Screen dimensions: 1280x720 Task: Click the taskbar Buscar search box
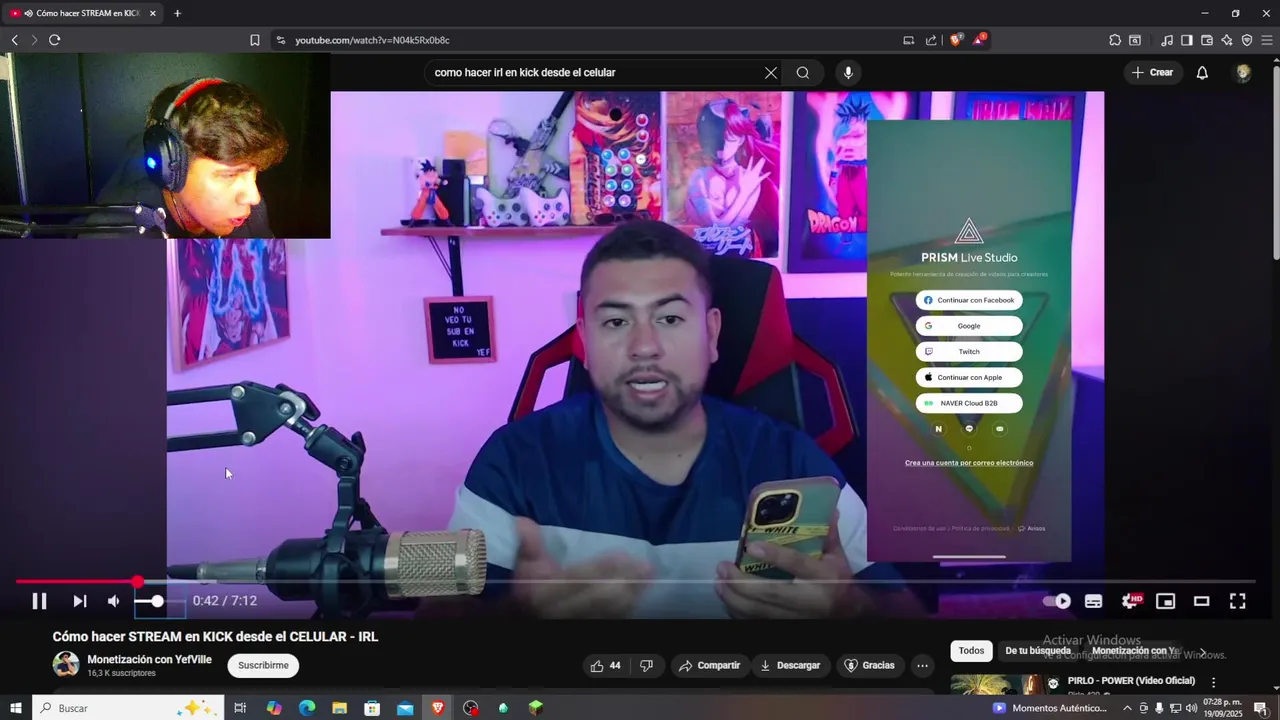coord(127,708)
